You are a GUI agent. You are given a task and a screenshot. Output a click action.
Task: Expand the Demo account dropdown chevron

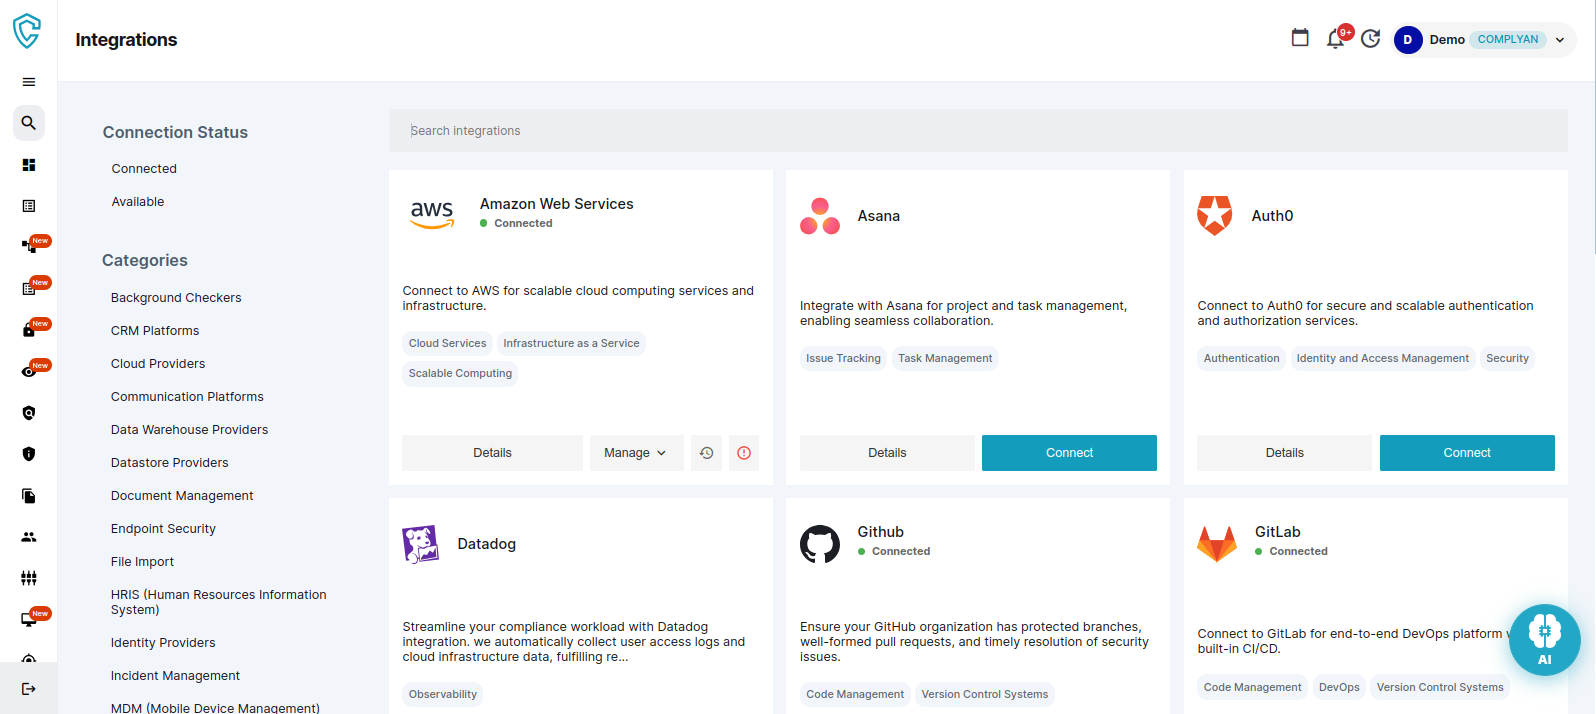(x=1560, y=40)
